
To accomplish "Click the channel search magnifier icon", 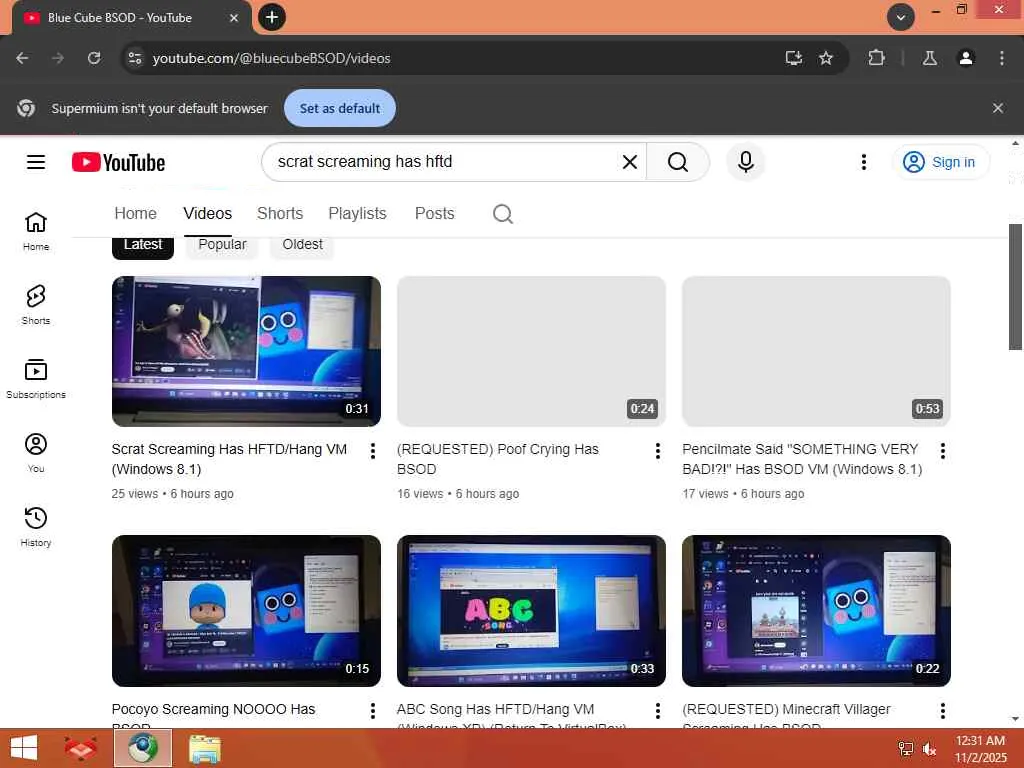I will pyautogui.click(x=502, y=214).
